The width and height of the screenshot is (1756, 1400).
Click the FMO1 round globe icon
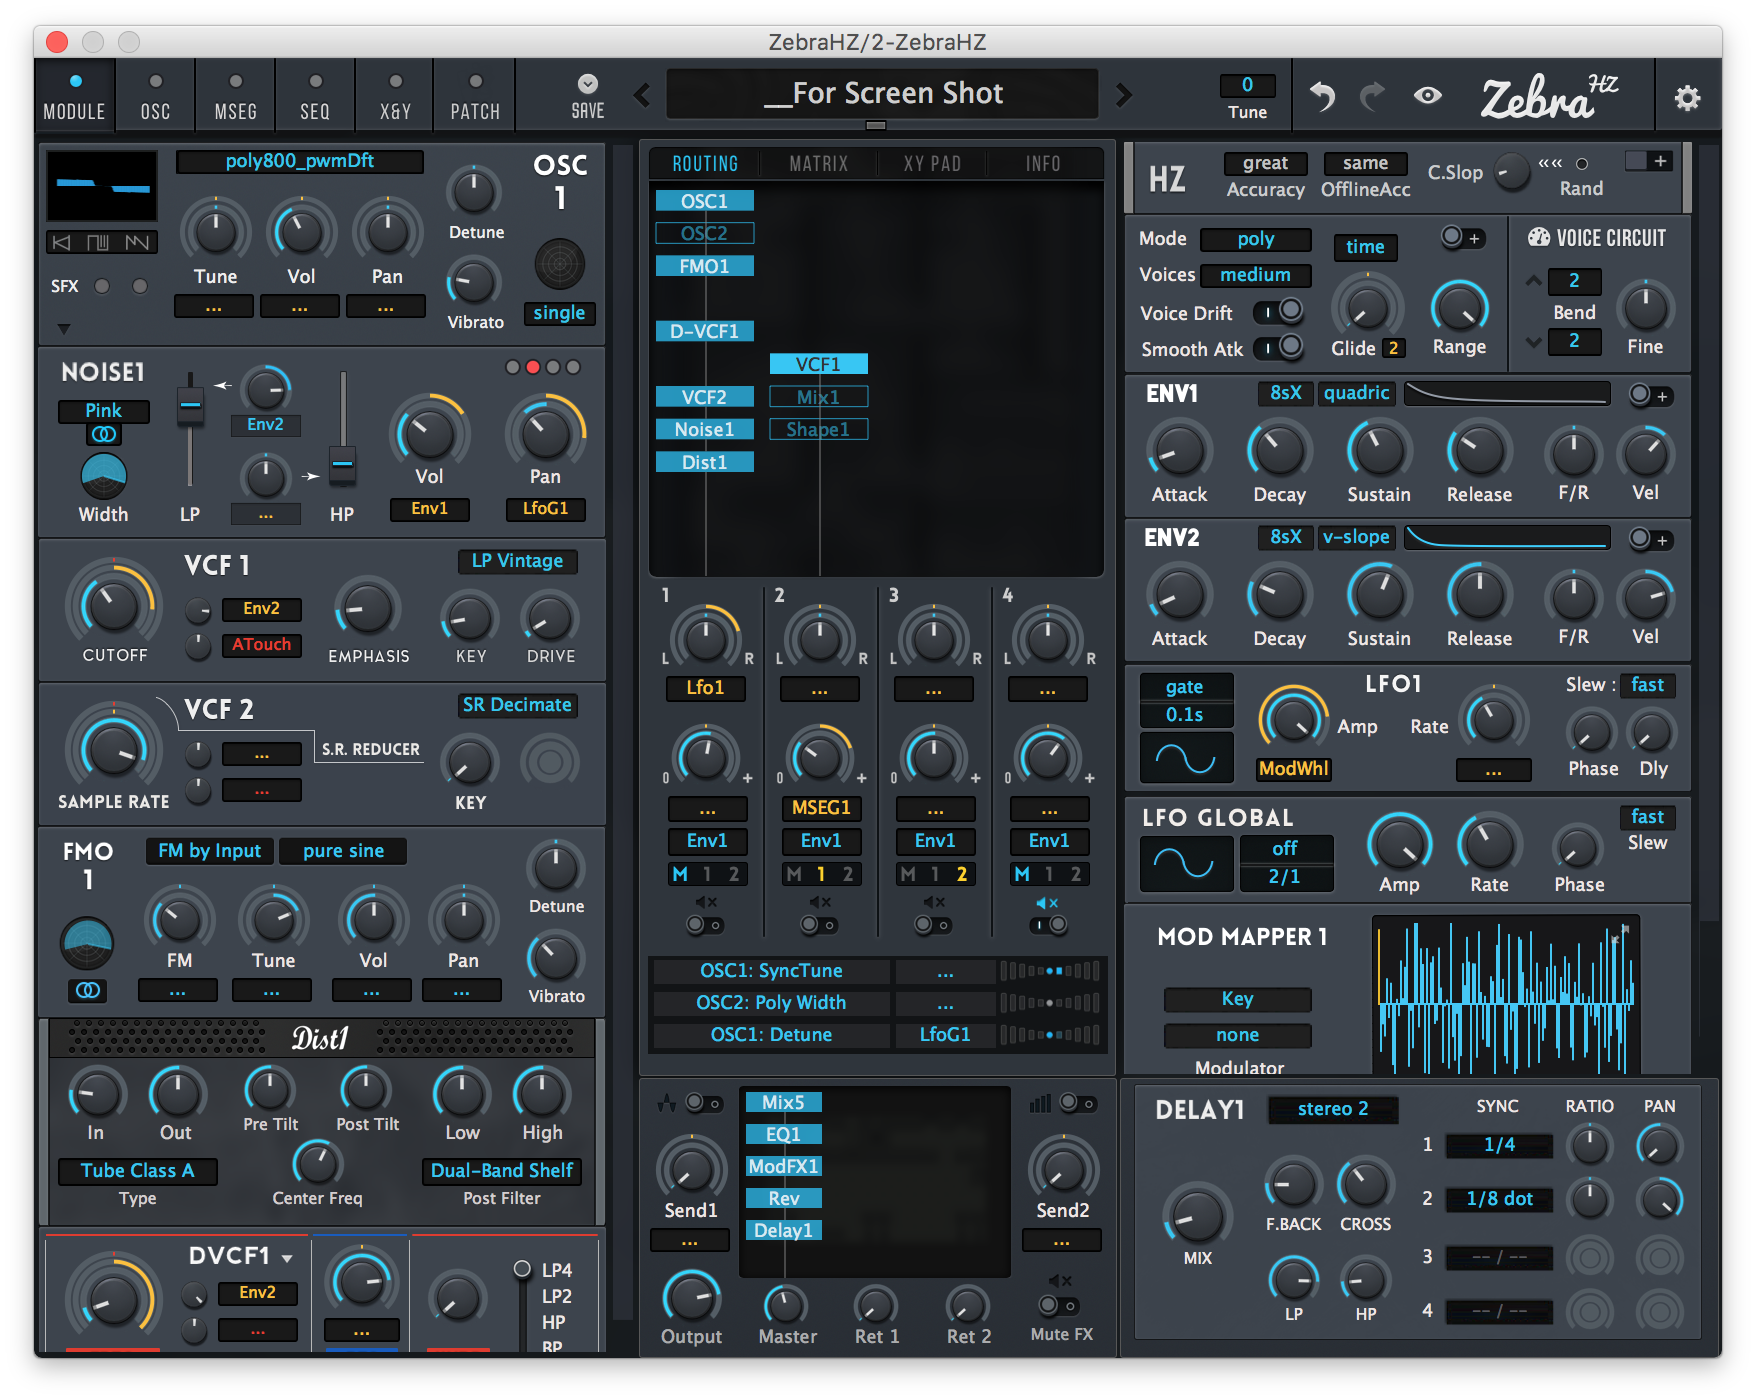coord(87,943)
